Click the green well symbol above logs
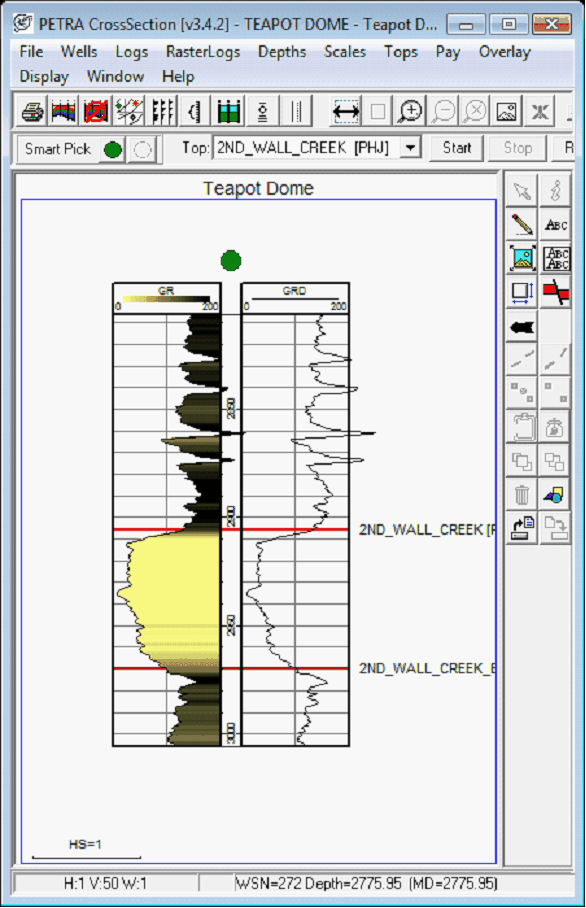 231,261
